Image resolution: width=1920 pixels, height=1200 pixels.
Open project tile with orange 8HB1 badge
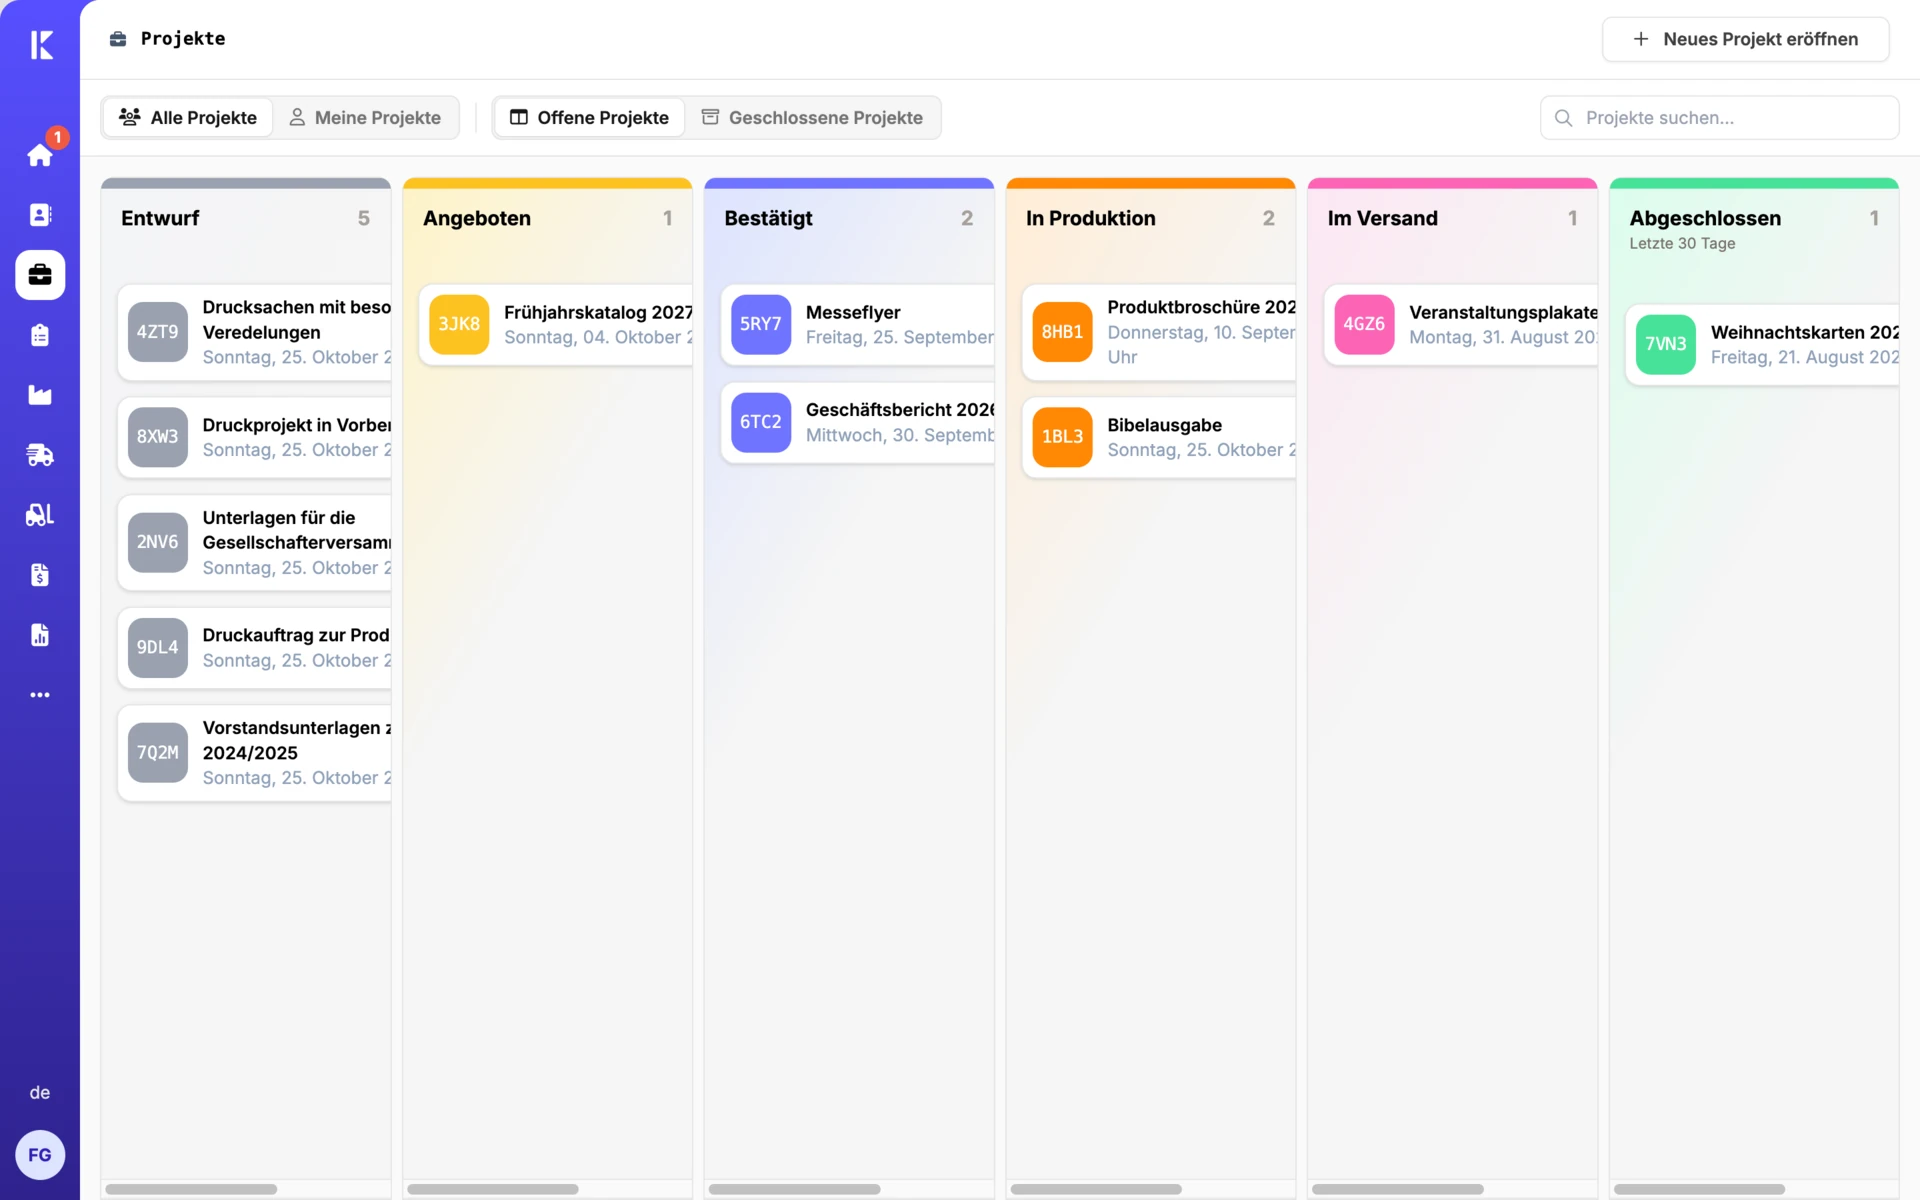tap(1158, 332)
